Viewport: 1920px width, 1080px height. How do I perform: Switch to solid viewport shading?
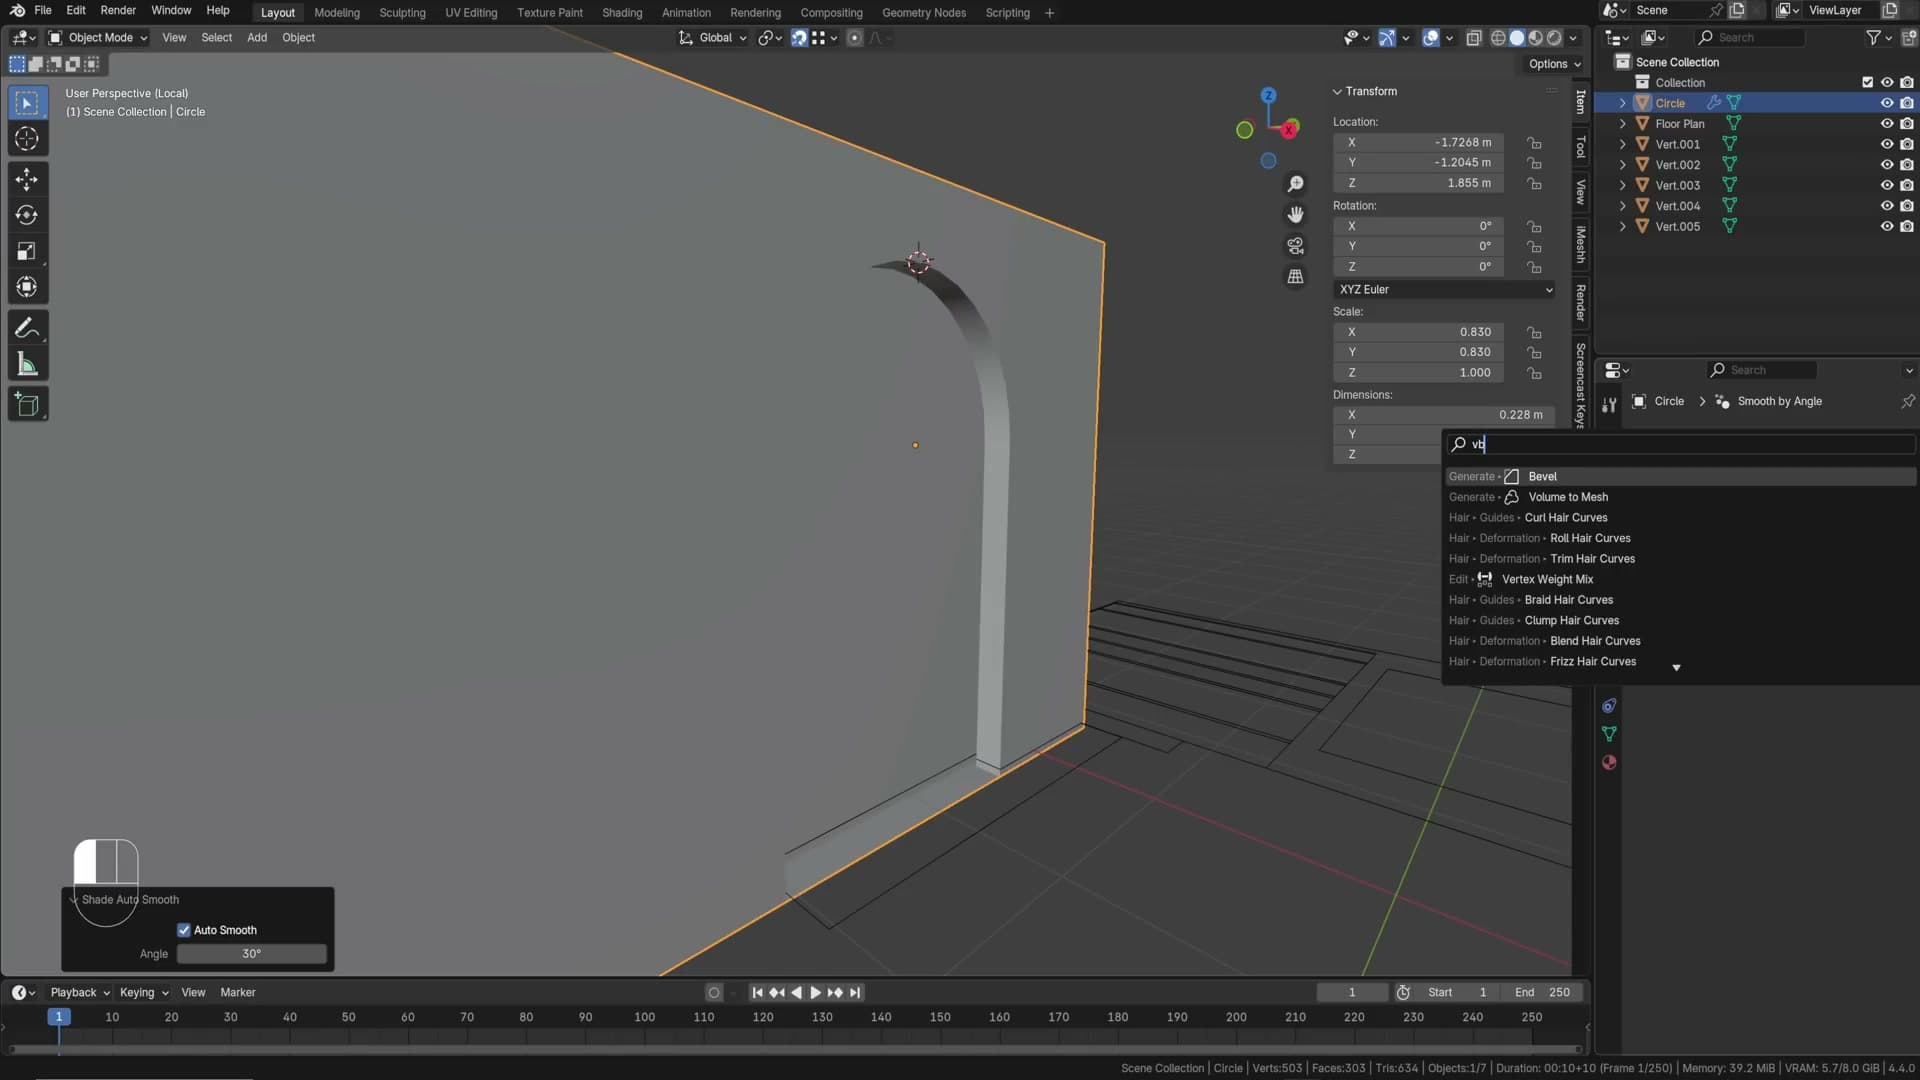coord(1517,38)
